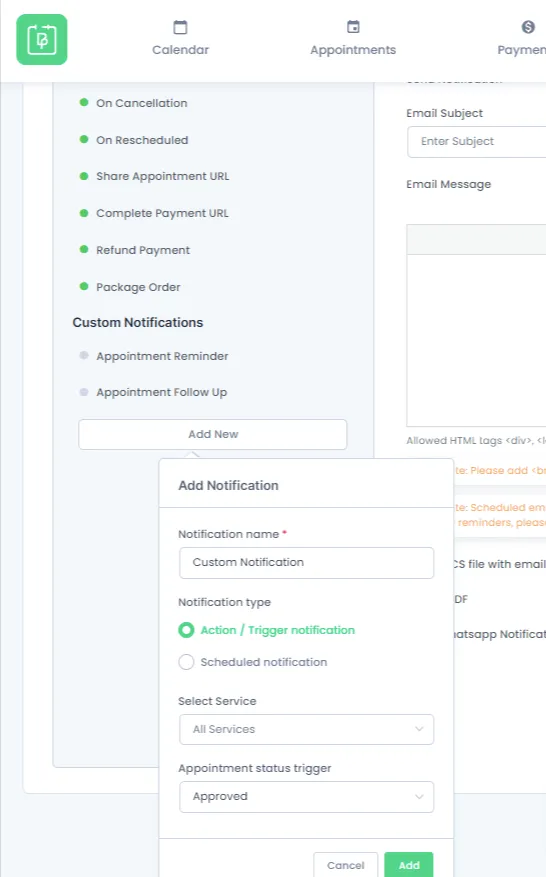
Task: Expand Select Service chevron arrow
Action: pos(419,729)
